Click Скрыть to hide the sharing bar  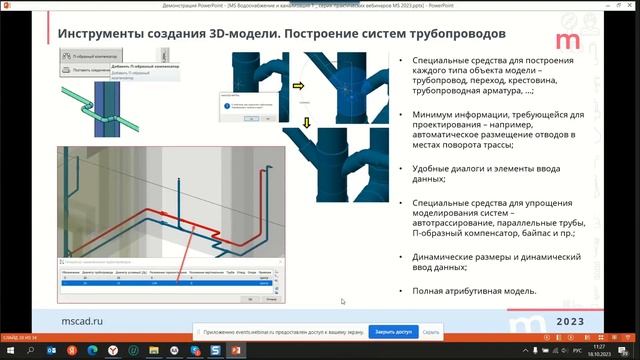point(431,332)
